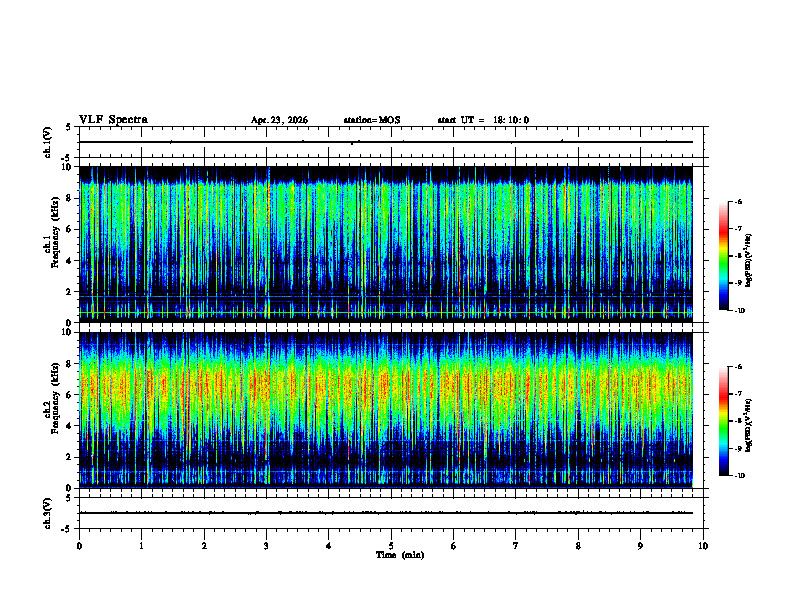Click the 10 minute tick label on time axis
The width and height of the screenshot is (792, 612).
[703, 546]
